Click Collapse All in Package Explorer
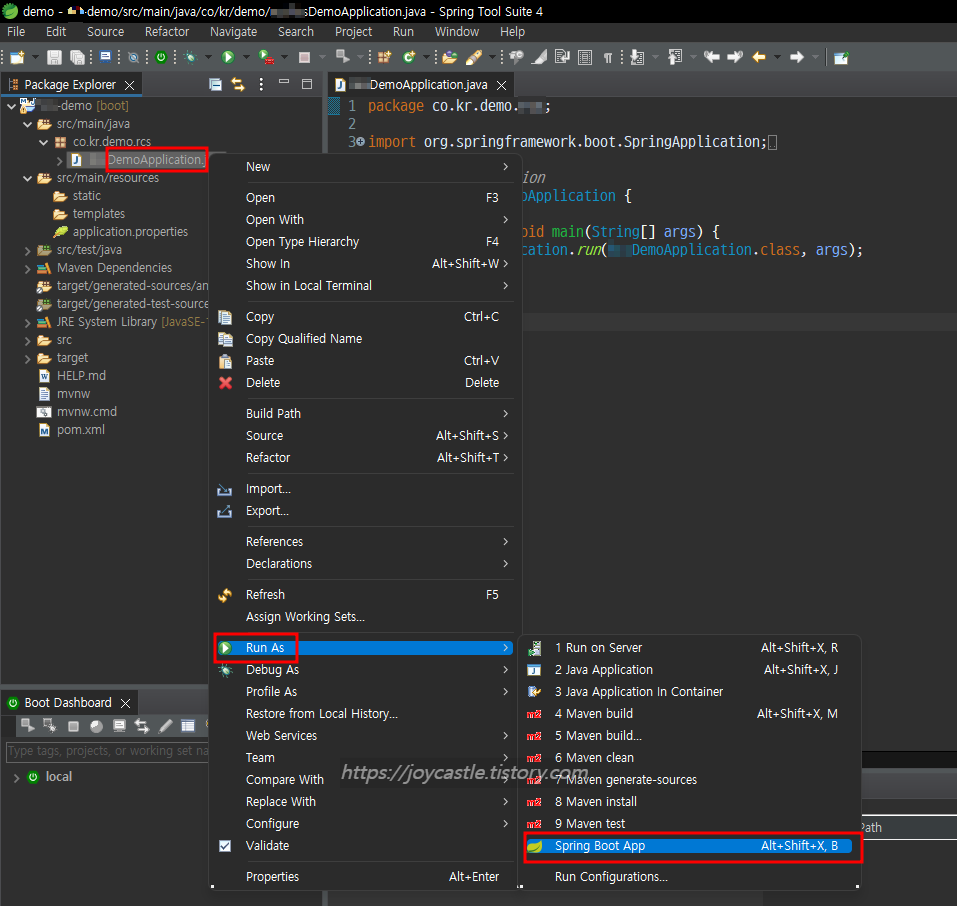The image size is (957, 906). pyautogui.click(x=215, y=84)
